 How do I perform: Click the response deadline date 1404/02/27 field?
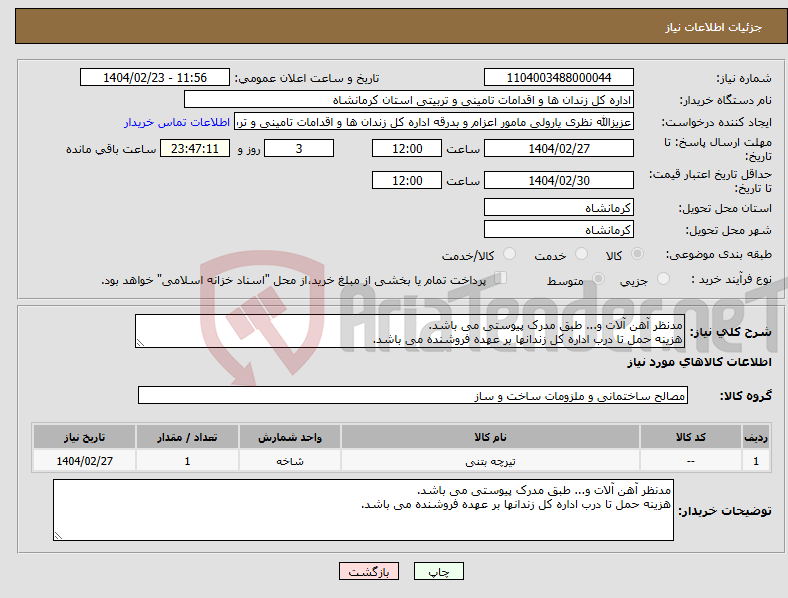[x=559, y=149]
